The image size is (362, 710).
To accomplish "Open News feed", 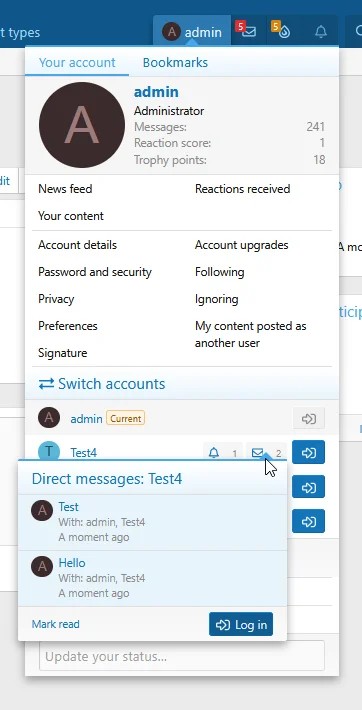I will 65,189.
